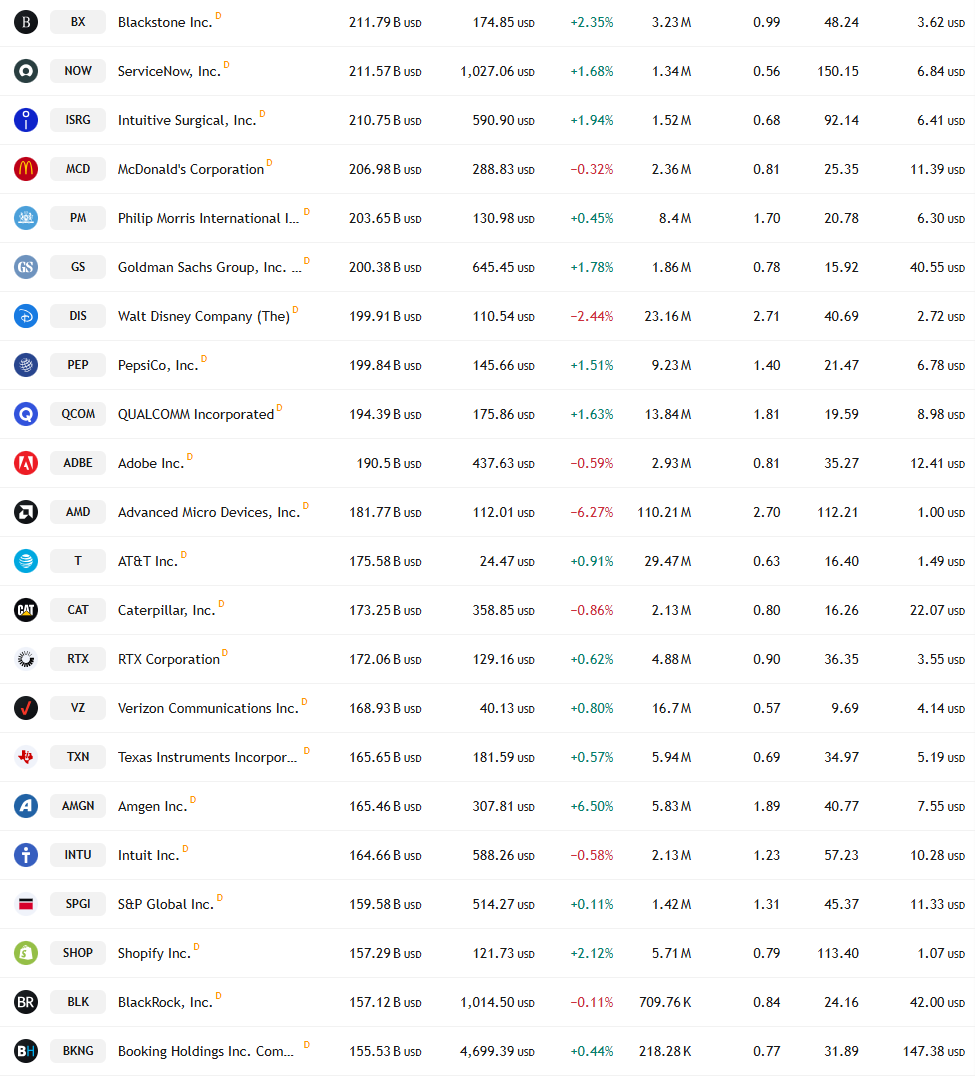Screen dimensions: 975x1076
Task: Open the AMGN ticker badge
Action: click(x=78, y=806)
